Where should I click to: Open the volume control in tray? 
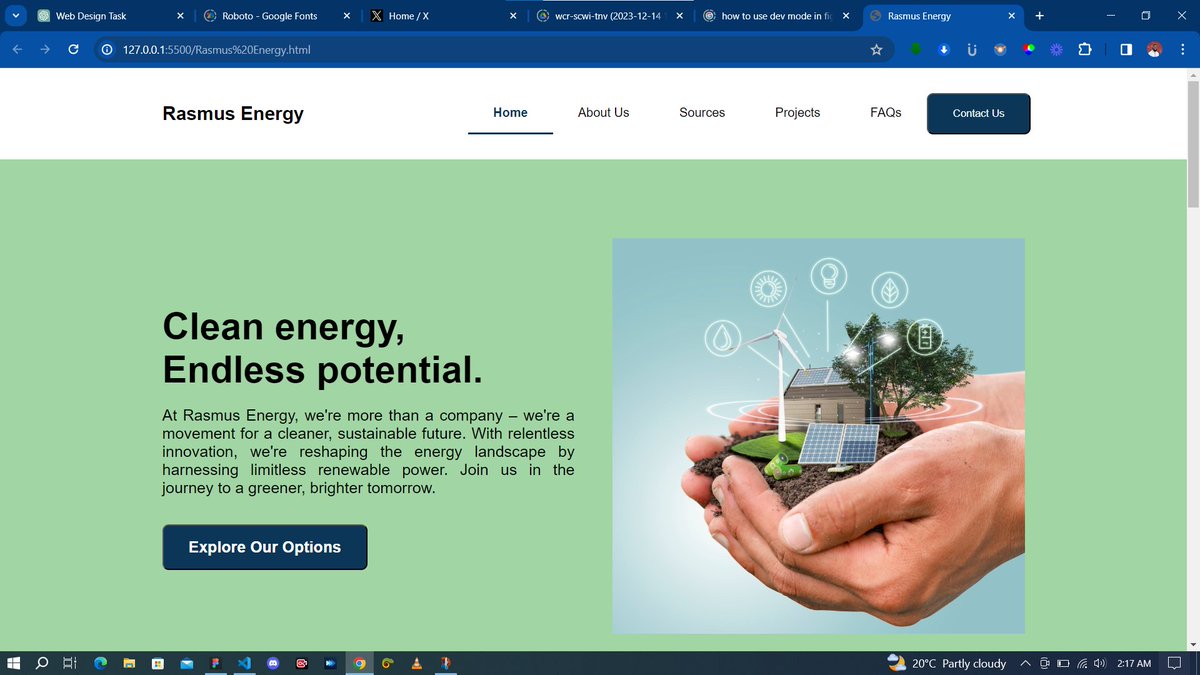[1100, 663]
